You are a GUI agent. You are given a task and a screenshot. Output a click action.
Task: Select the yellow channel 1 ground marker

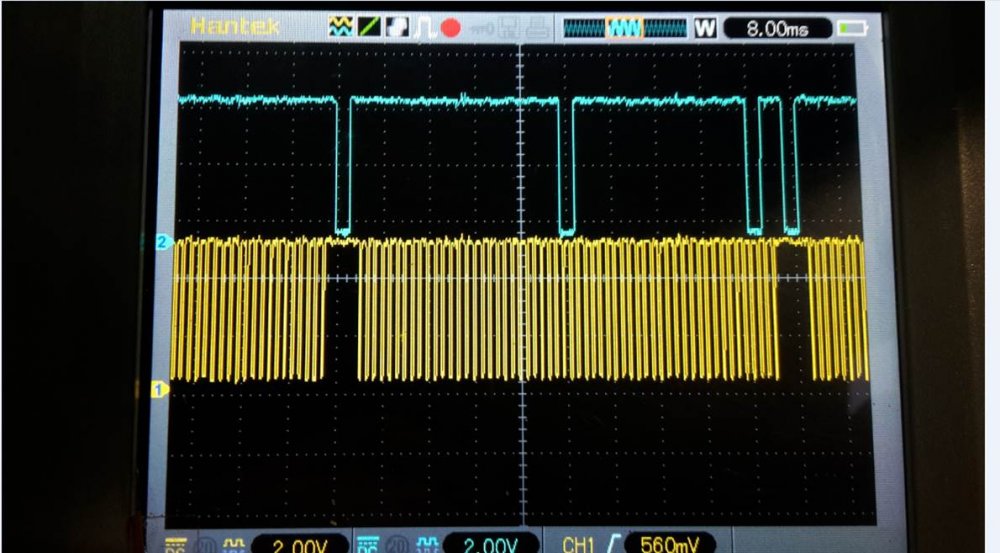tap(158, 388)
